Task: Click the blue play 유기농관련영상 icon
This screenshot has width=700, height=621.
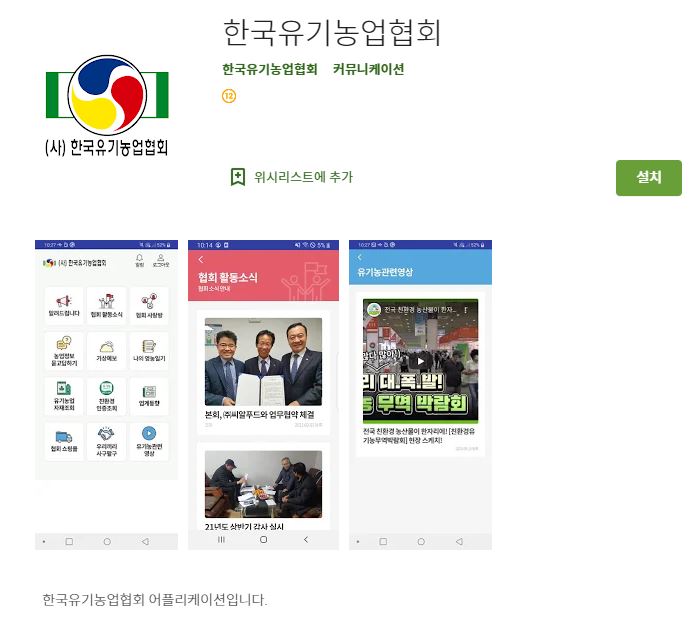Action: (149, 433)
